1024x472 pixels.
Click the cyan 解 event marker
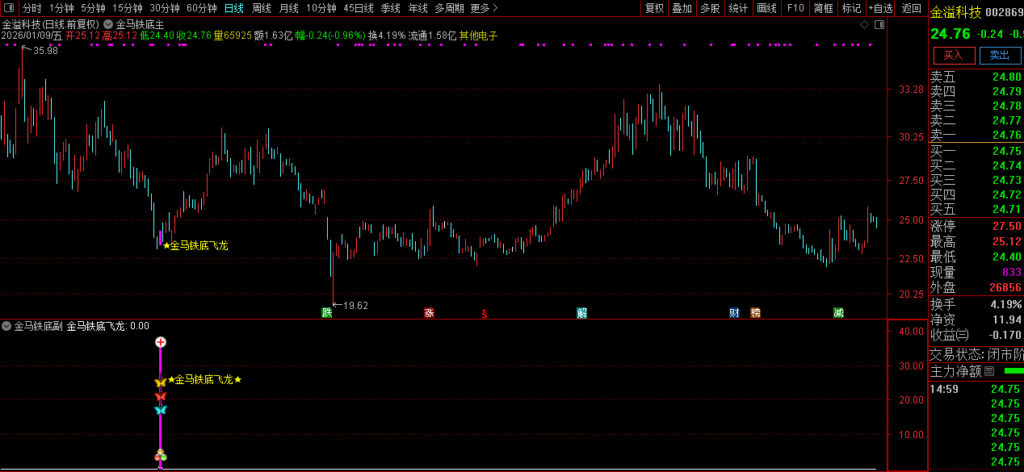click(x=582, y=312)
